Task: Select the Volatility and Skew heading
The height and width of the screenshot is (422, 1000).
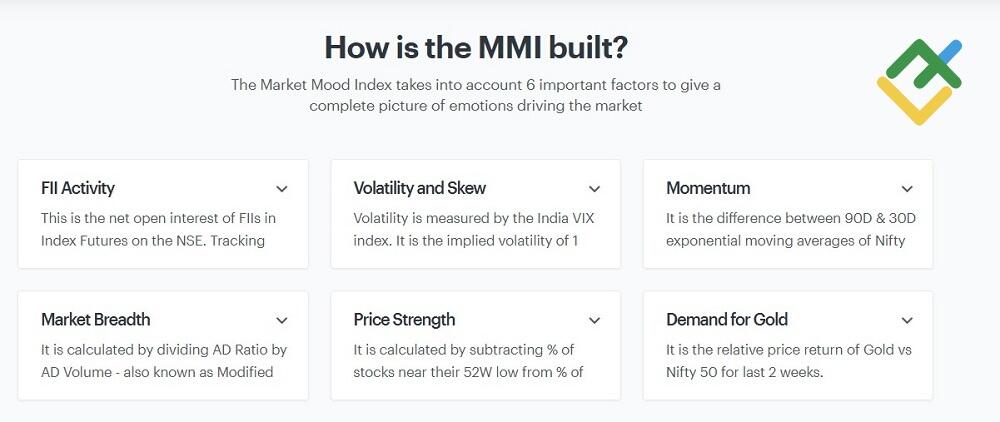Action: coord(420,188)
